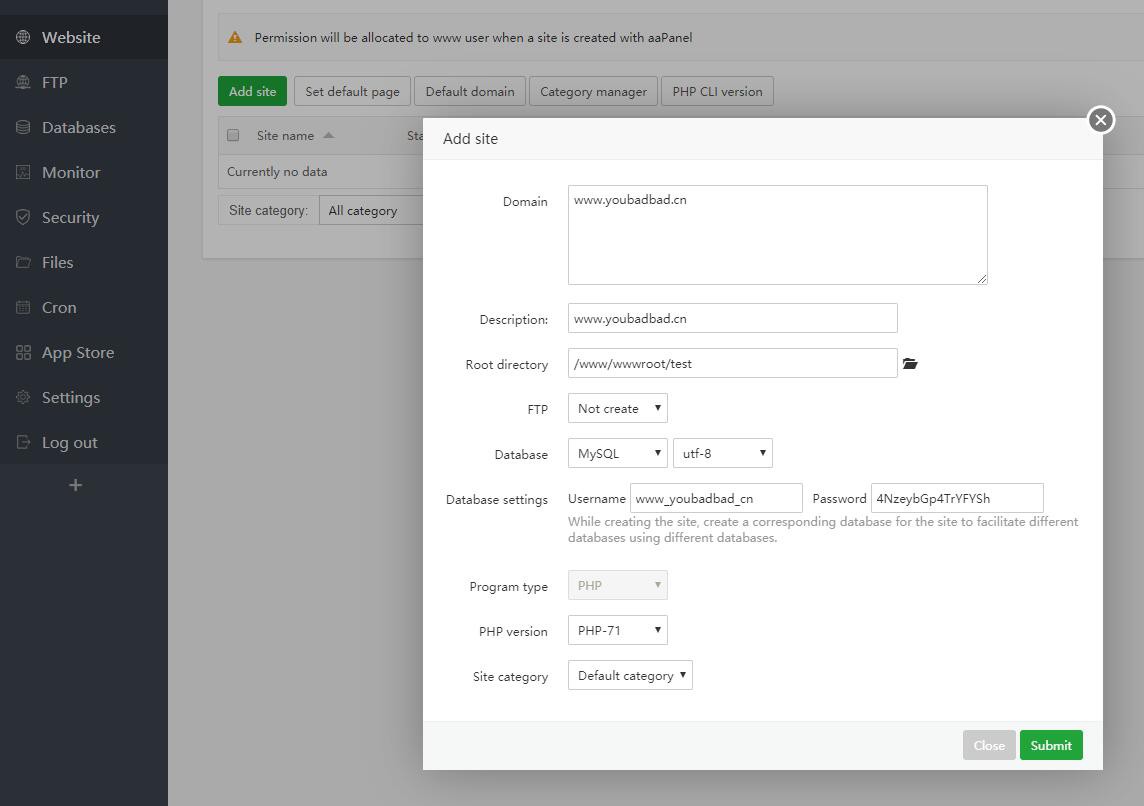Click the FTP icon in sidebar
The height and width of the screenshot is (806, 1144).
(x=23, y=82)
